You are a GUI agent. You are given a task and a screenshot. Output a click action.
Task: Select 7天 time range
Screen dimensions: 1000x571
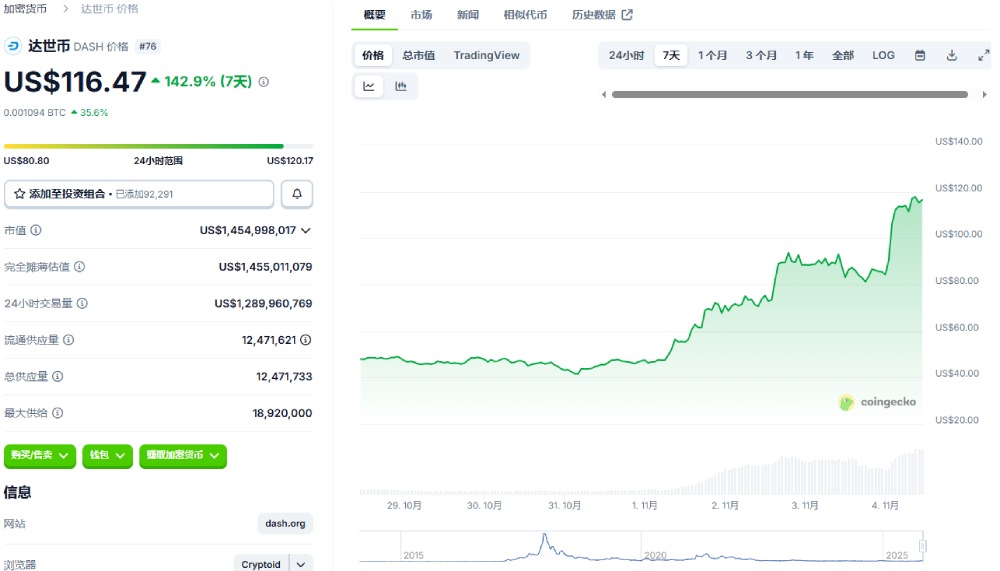click(x=671, y=56)
